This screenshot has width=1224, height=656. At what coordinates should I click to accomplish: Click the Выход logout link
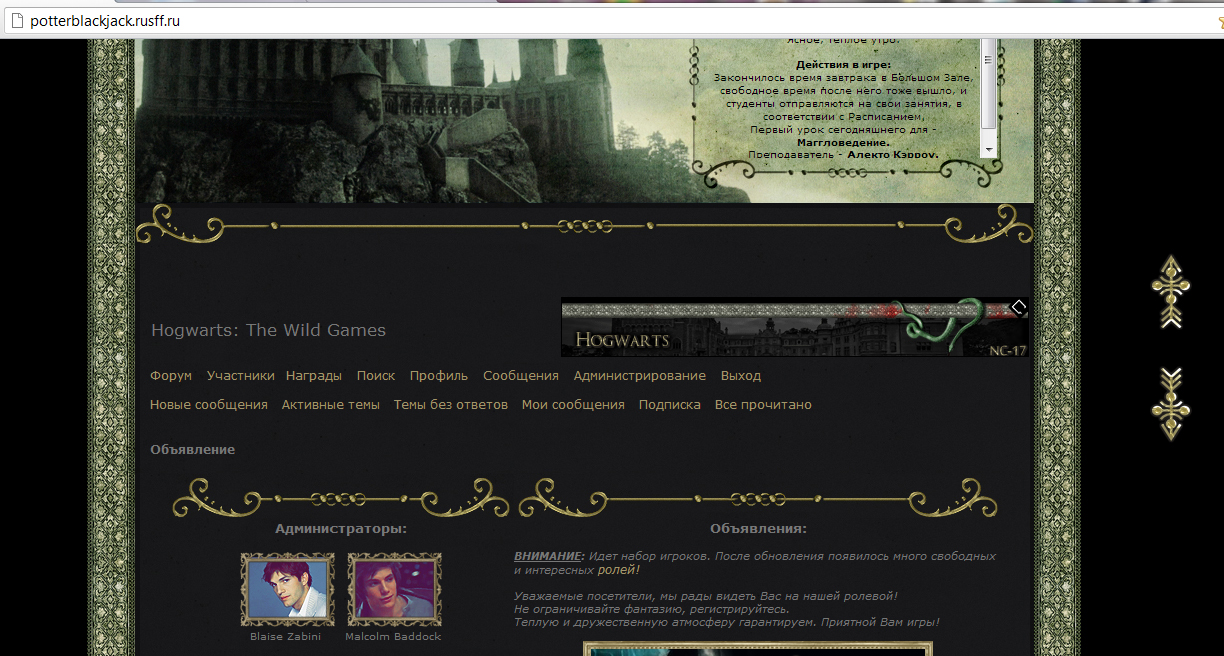click(741, 376)
